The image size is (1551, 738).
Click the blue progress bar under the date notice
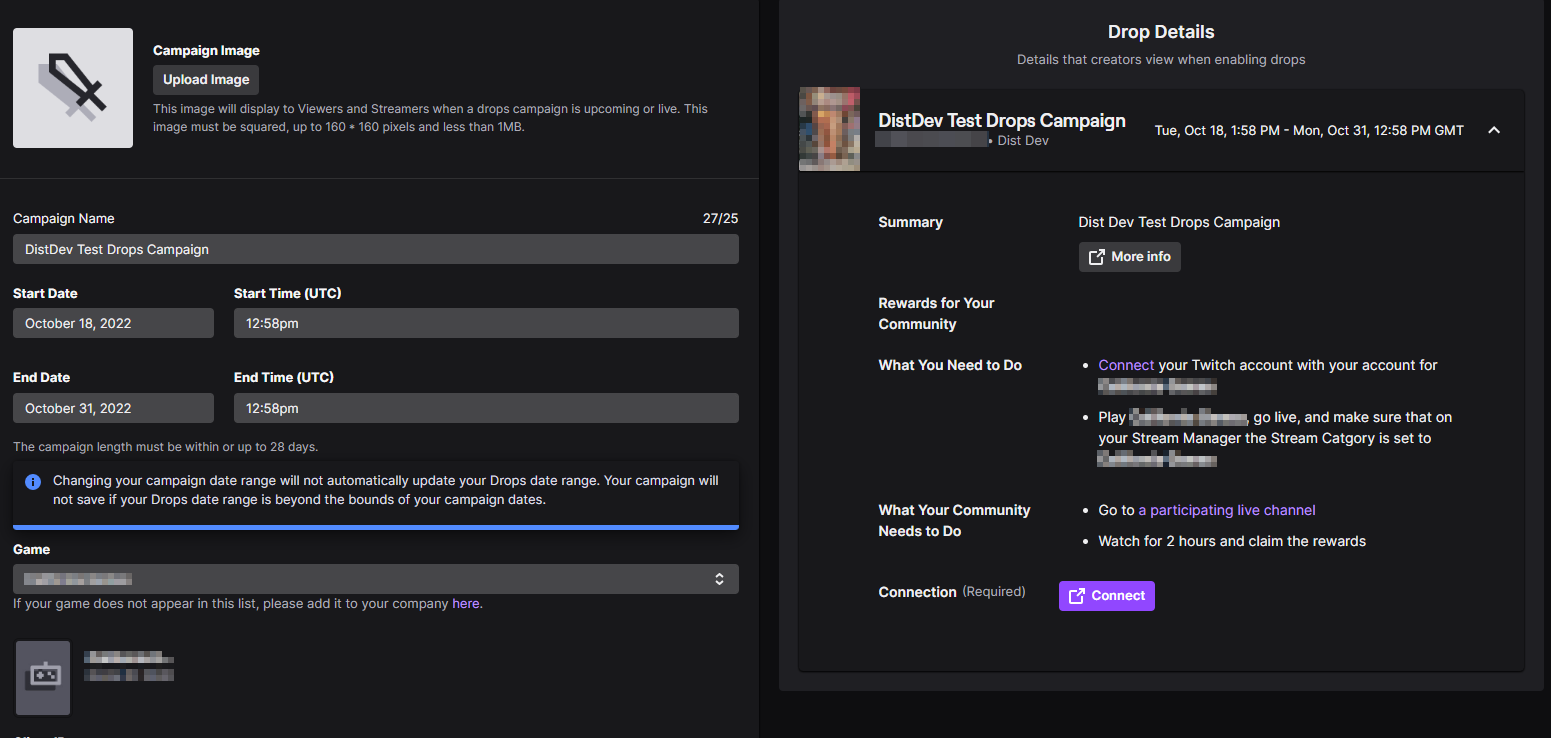click(x=375, y=527)
